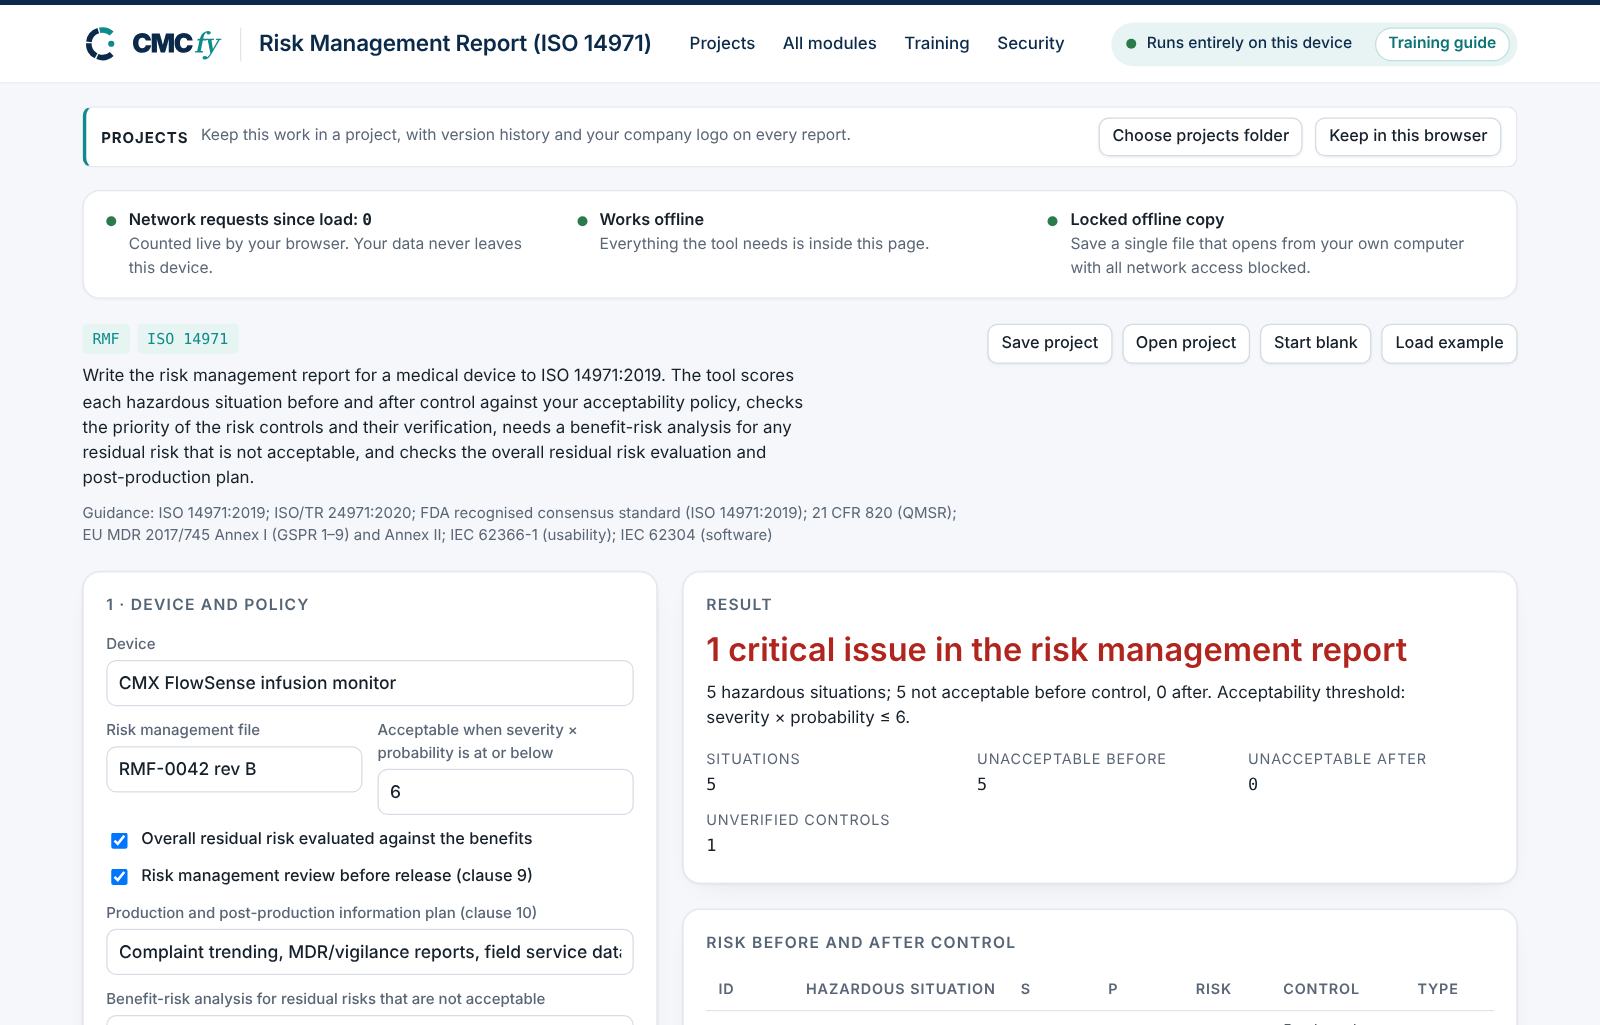Go to All modules
This screenshot has width=1600, height=1025.
[x=829, y=43]
